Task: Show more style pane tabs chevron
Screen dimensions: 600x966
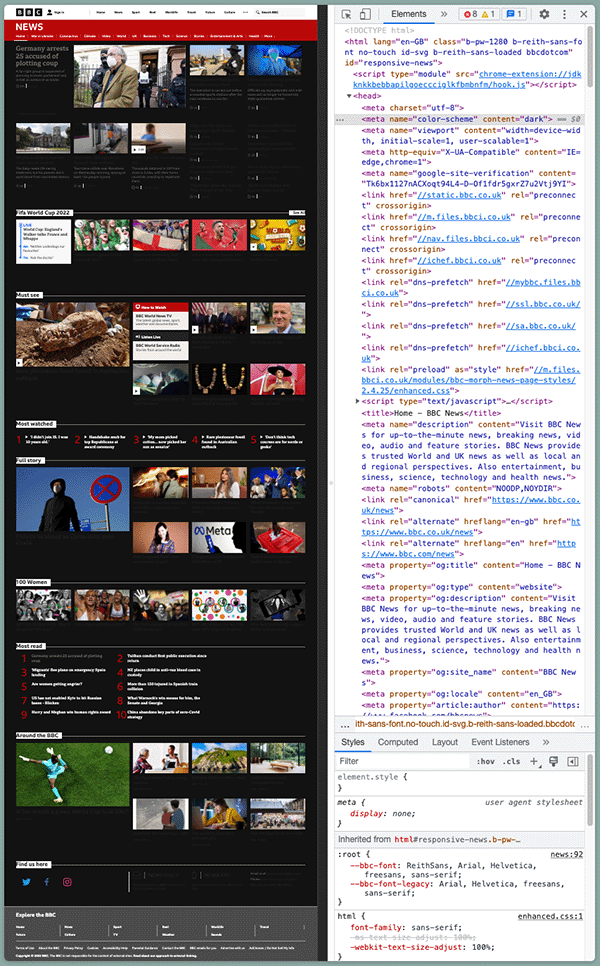Action: (x=546, y=742)
